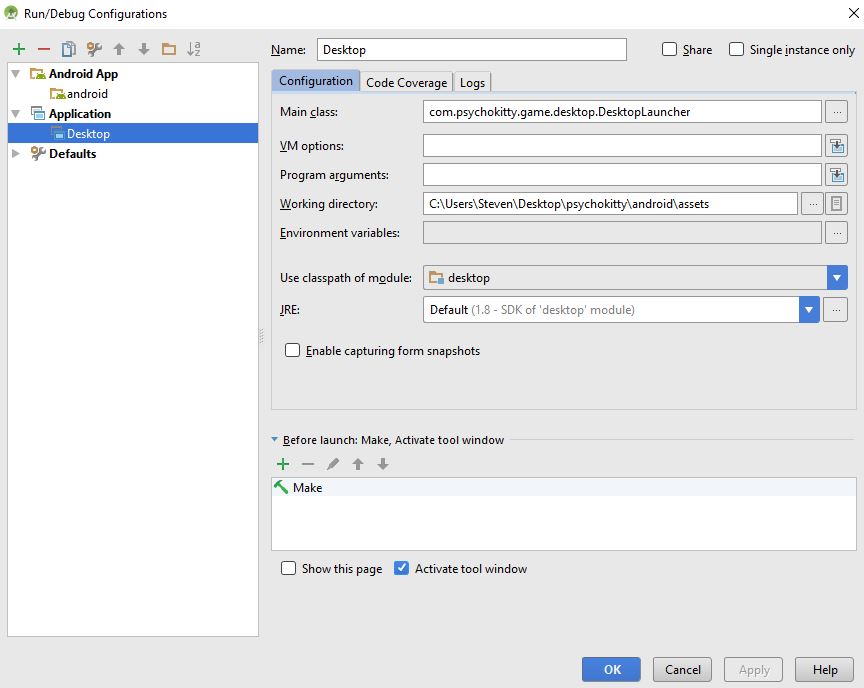864x688 pixels.
Task: Click the Main class text field
Action: (x=622, y=112)
